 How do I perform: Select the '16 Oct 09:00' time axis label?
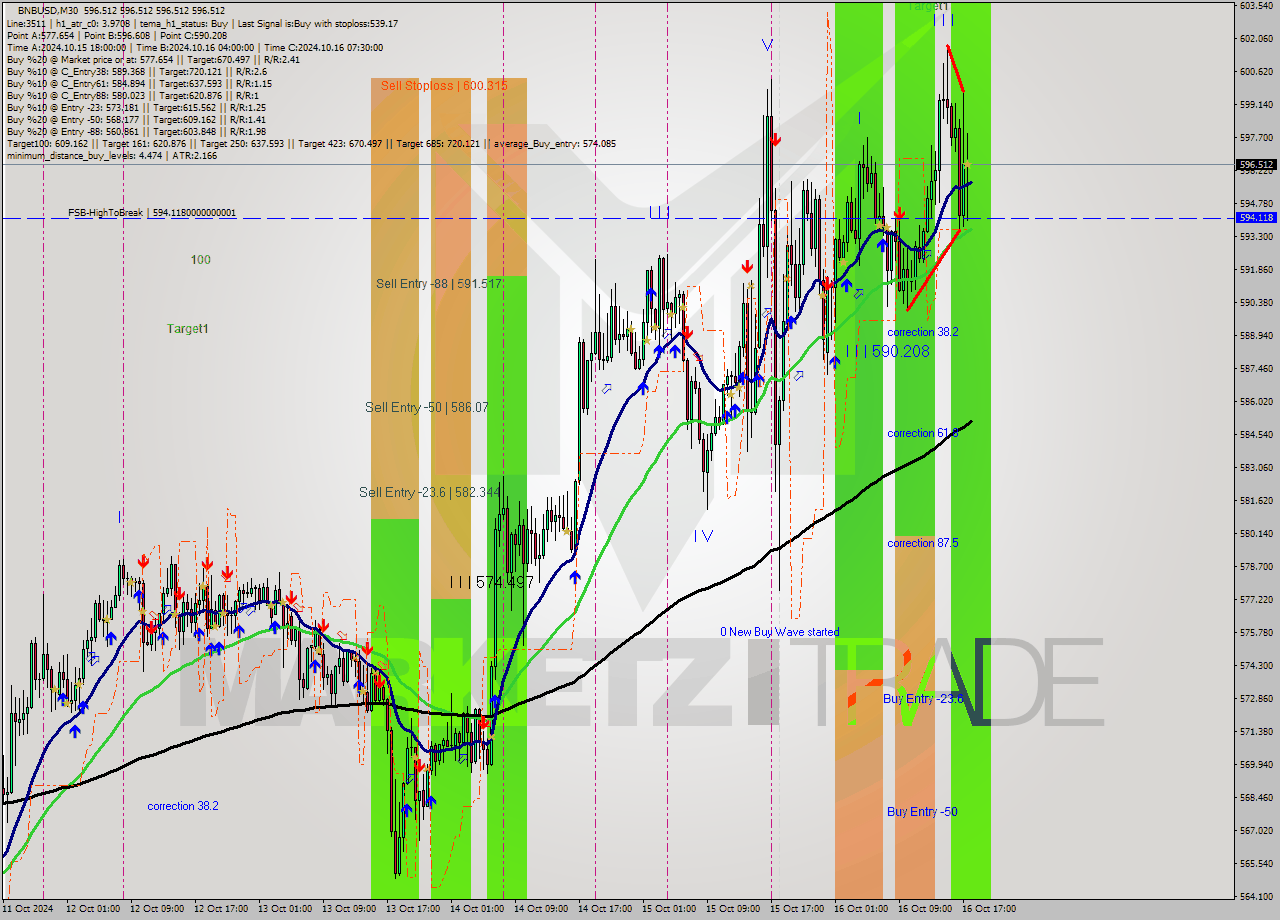pos(924,909)
